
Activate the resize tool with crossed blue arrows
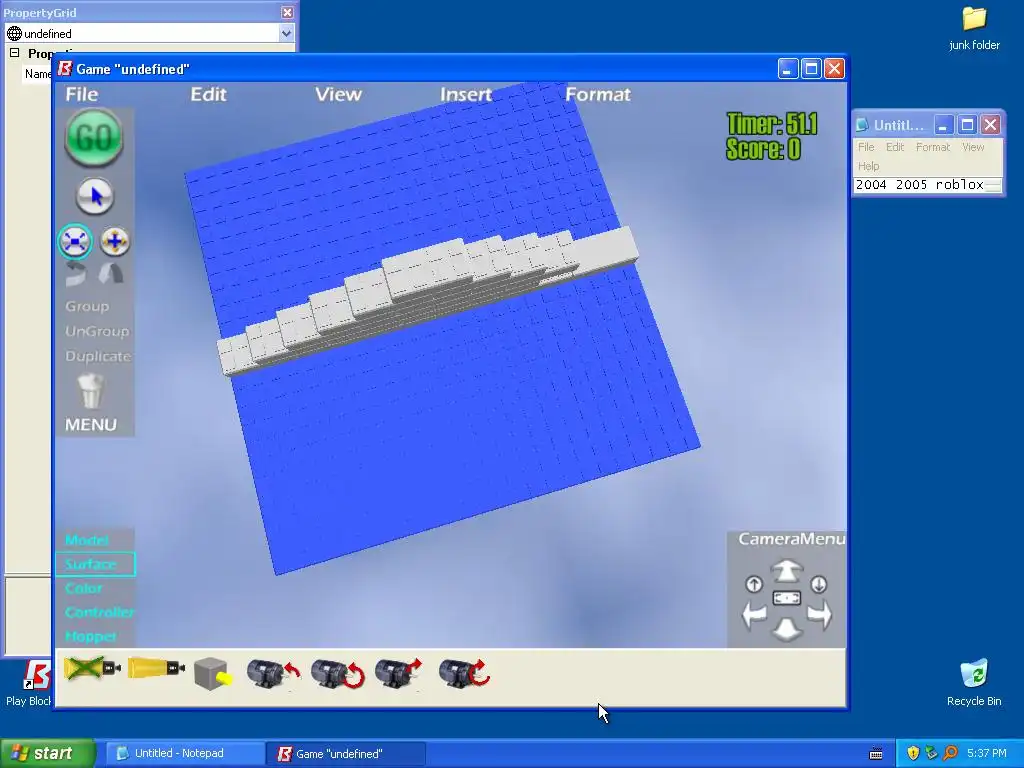point(75,242)
